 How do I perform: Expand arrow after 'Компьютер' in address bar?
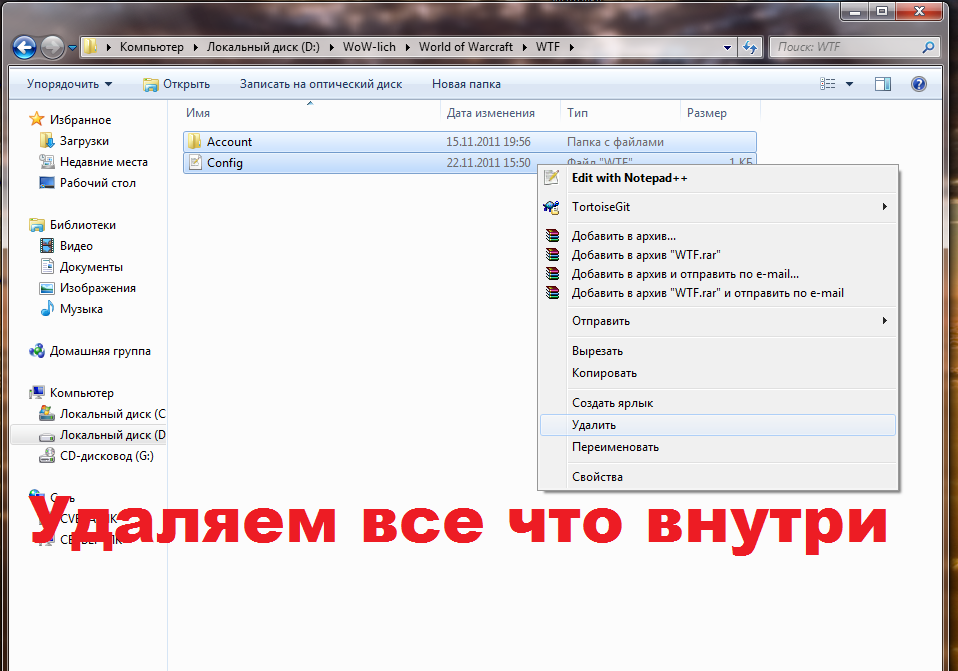[196, 47]
